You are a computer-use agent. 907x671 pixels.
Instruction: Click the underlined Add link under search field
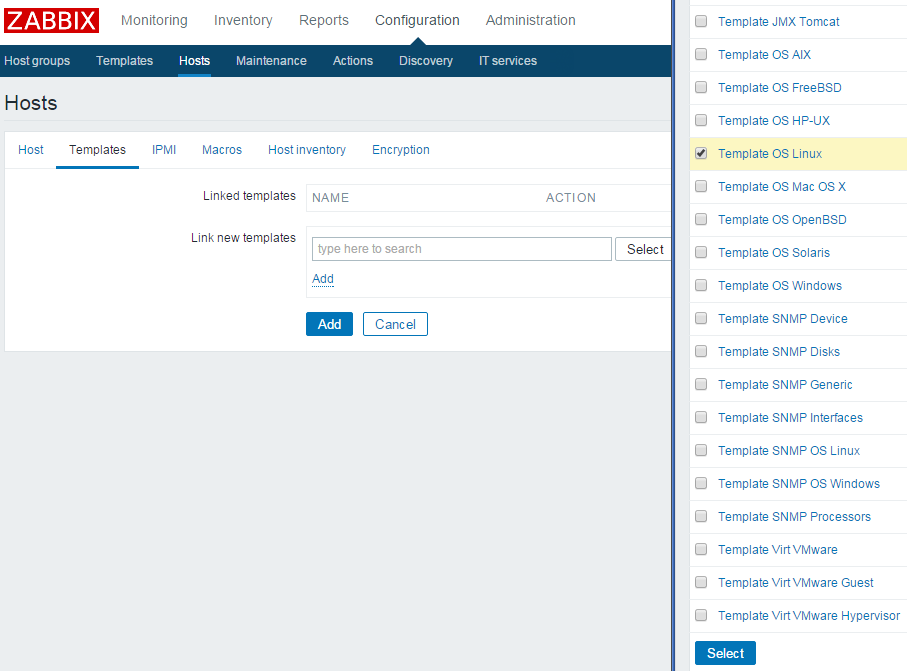323,279
